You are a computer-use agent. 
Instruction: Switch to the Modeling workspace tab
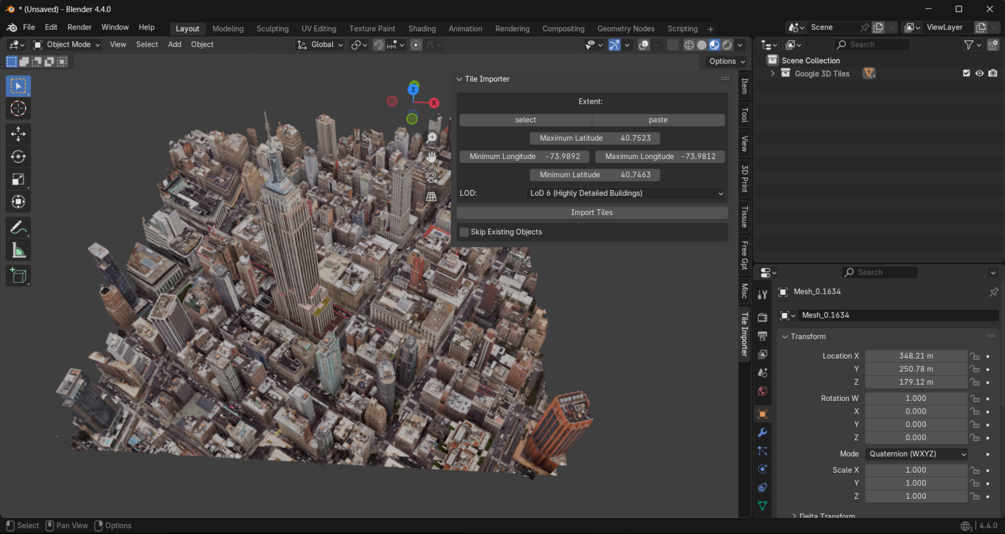pyautogui.click(x=228, y=29)
